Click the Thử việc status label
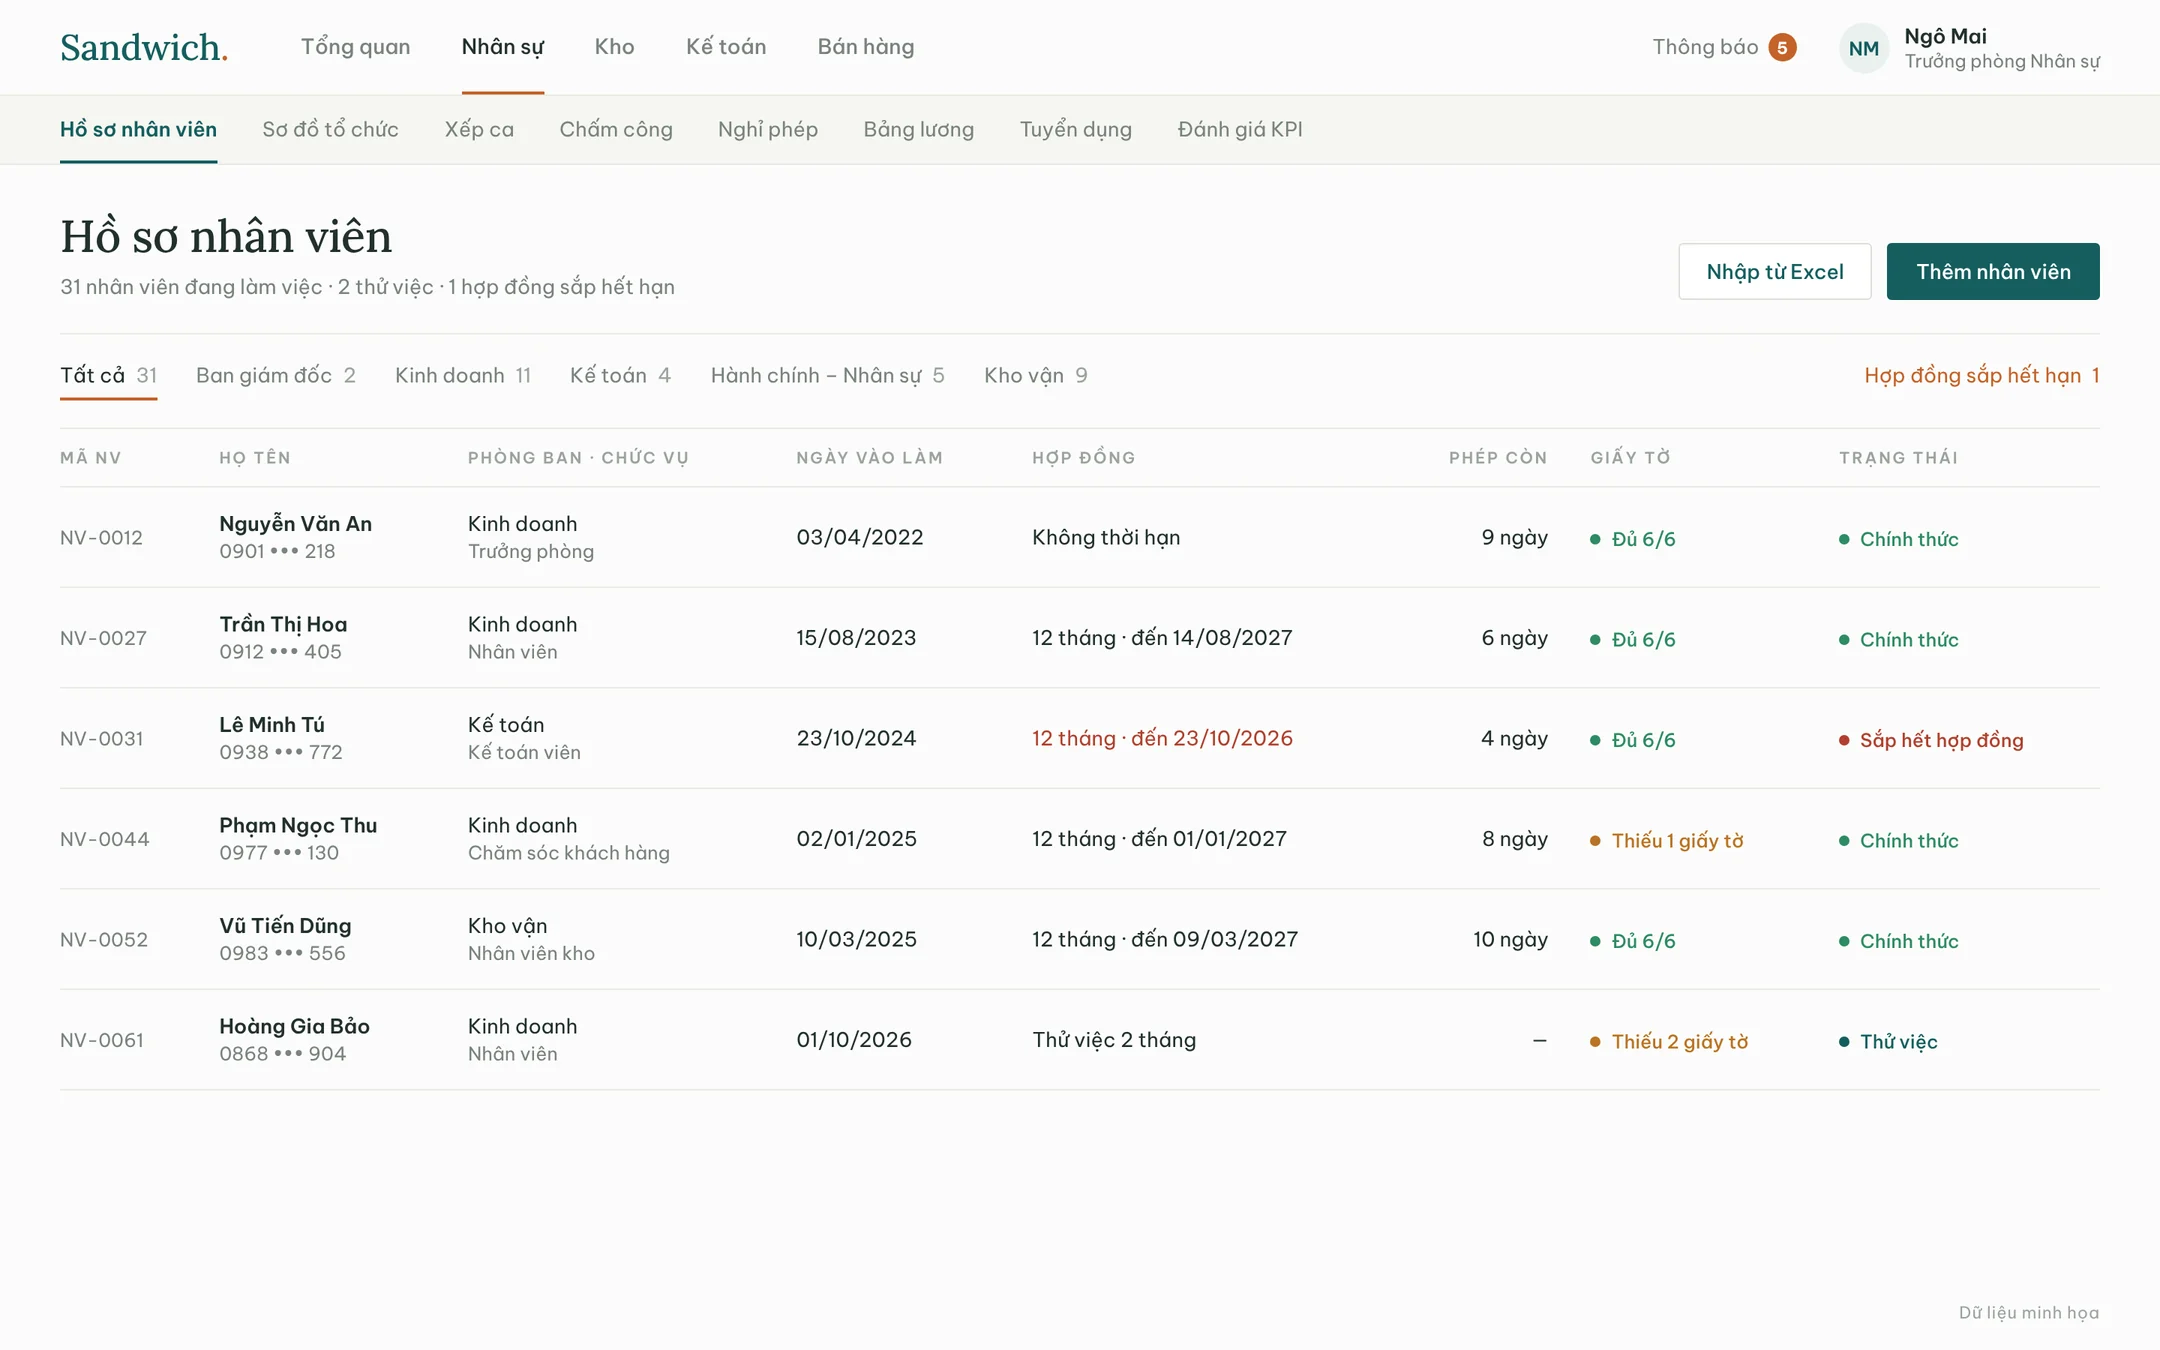Image resolution: width=2160 pixels, height=1350 pixels. pos(1888,1041)
